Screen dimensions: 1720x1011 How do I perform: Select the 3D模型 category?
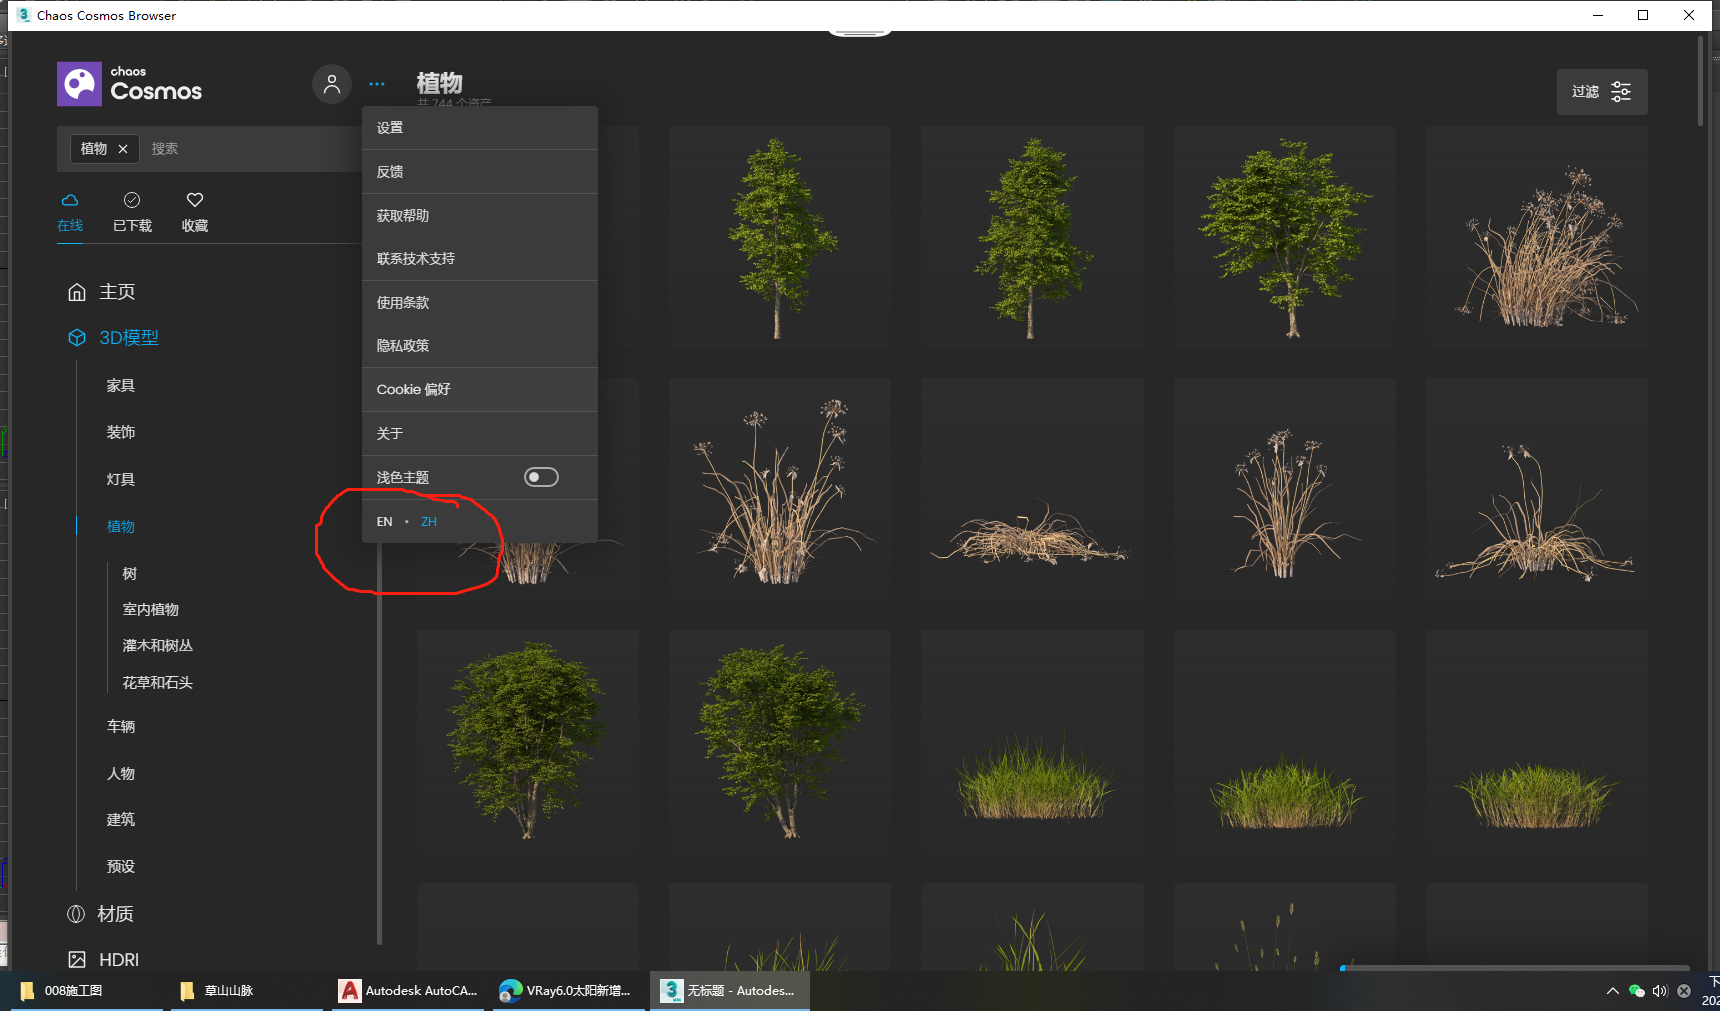[113, 338]
